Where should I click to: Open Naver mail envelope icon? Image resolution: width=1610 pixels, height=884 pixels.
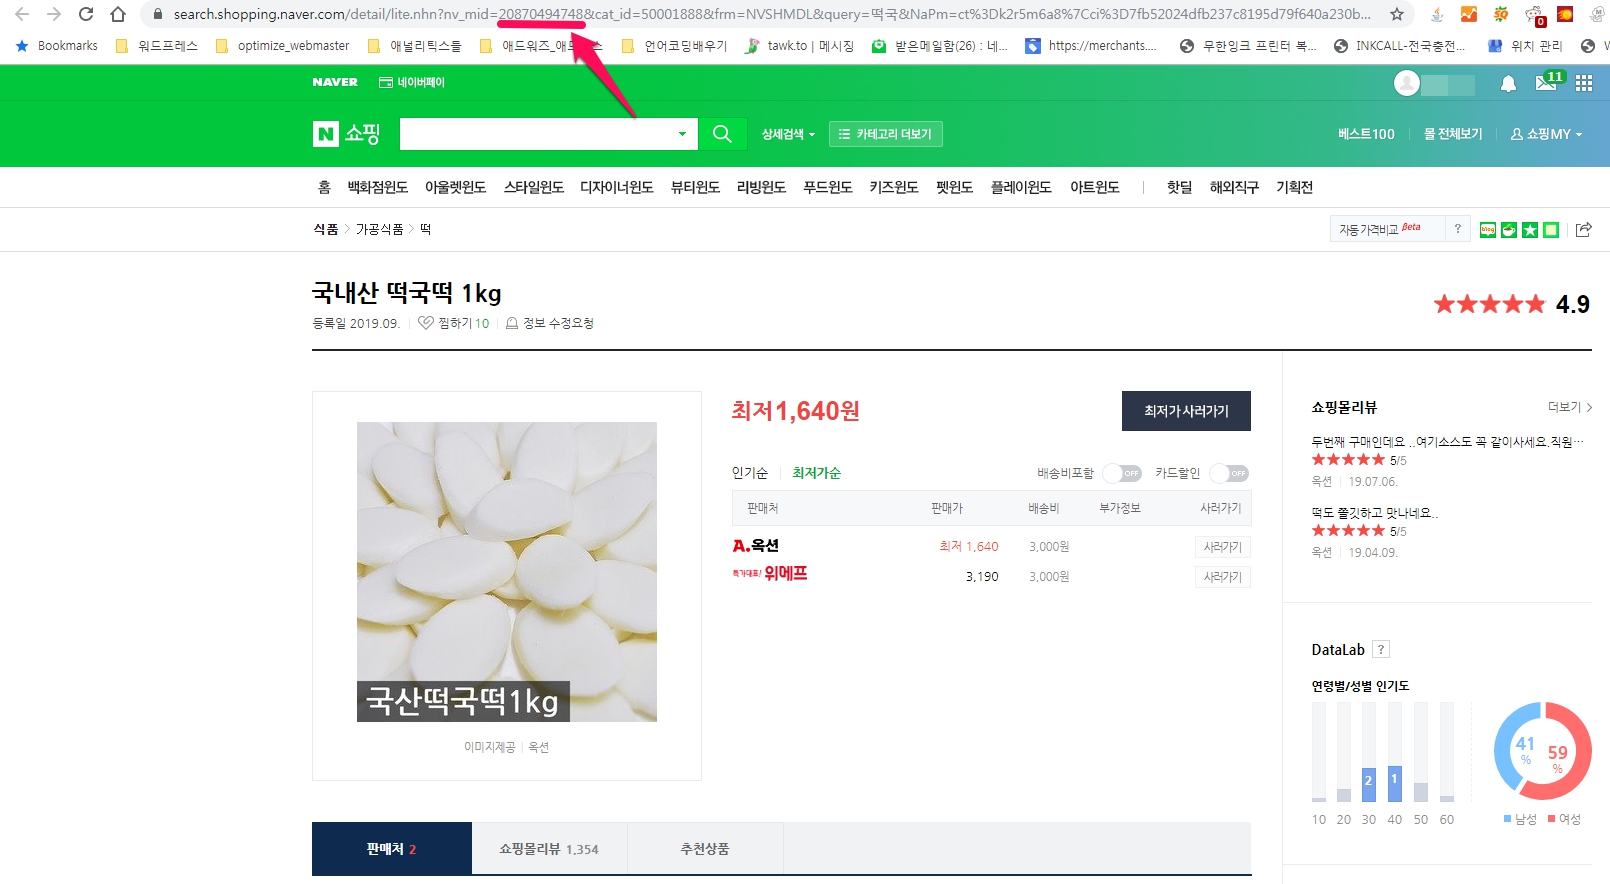(1546, 83)
